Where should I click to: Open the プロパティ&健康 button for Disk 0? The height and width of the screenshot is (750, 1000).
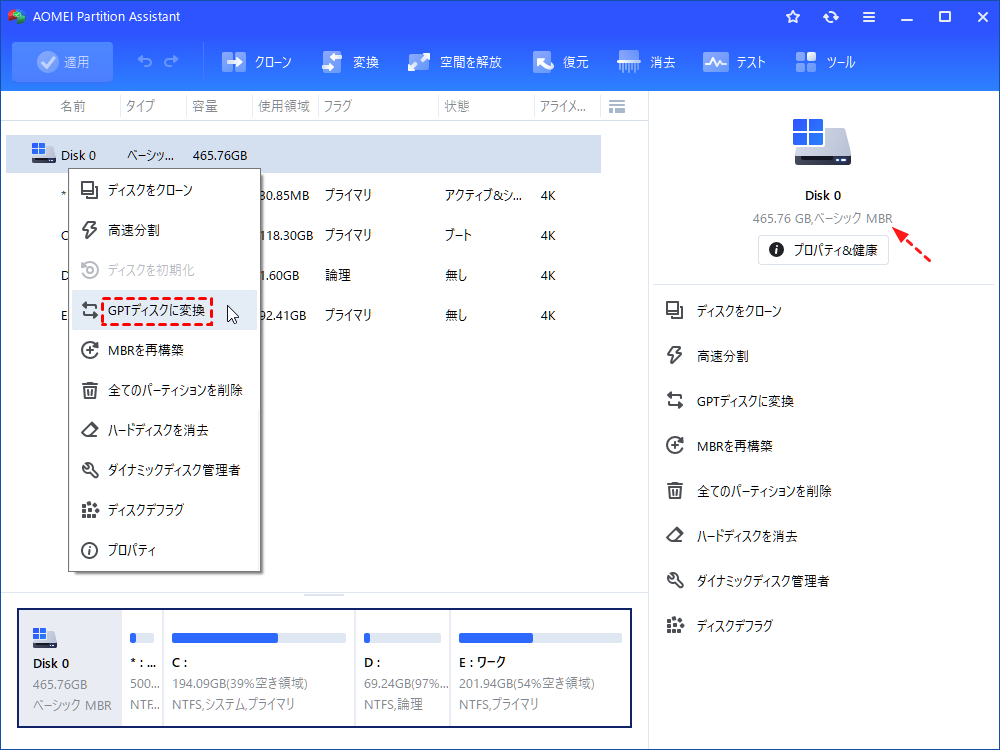coord(823,250)
